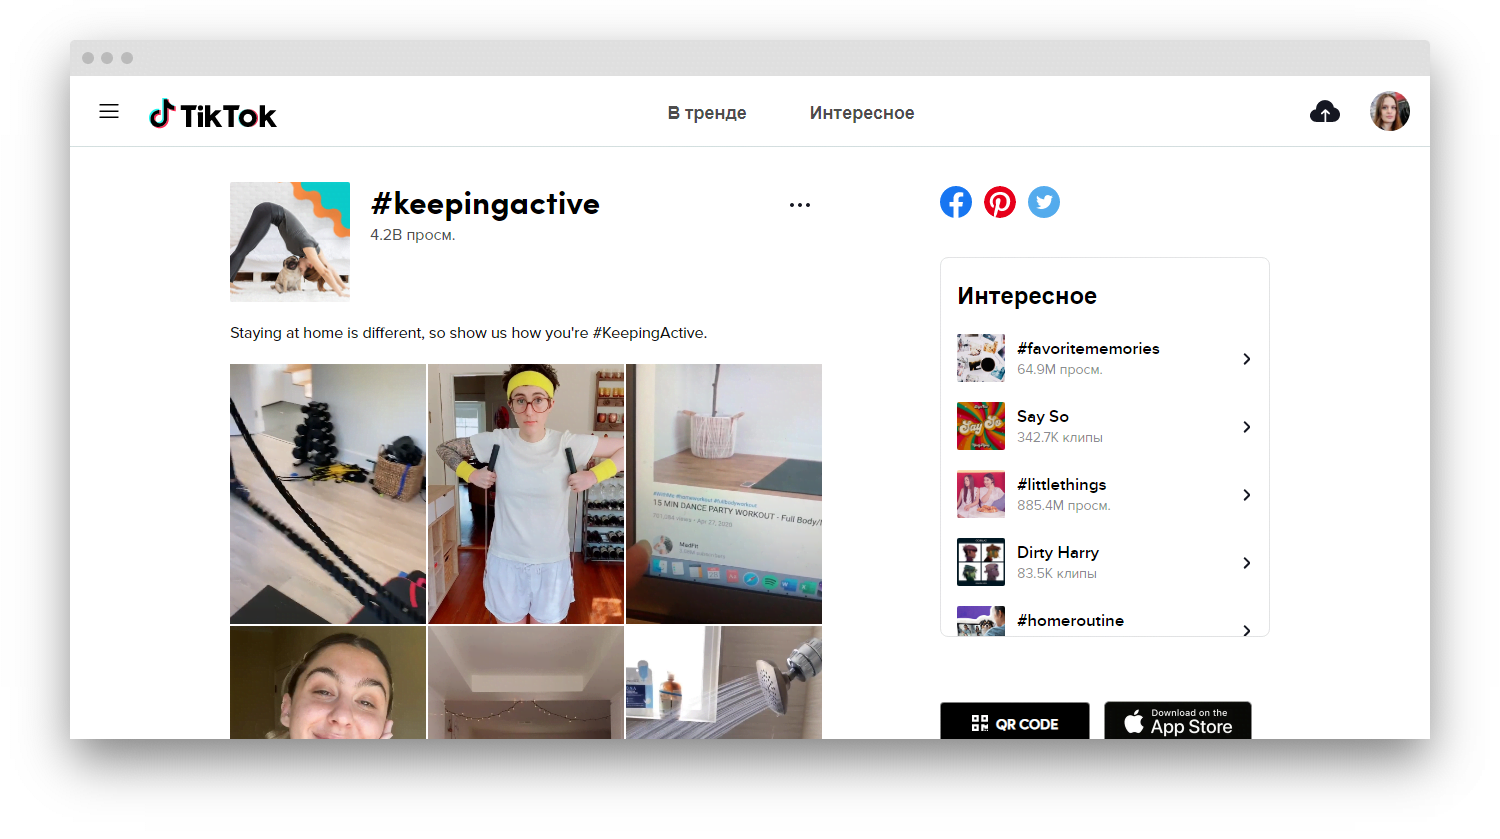Click the 'Staying at home is different' description
This screenshot has height=839, width=1500.
tap(468, 333)
